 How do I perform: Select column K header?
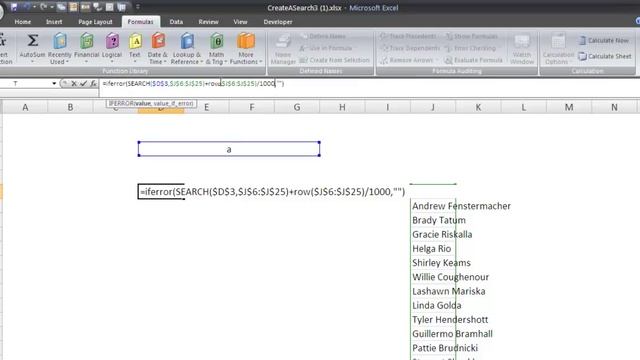(478, 107)
